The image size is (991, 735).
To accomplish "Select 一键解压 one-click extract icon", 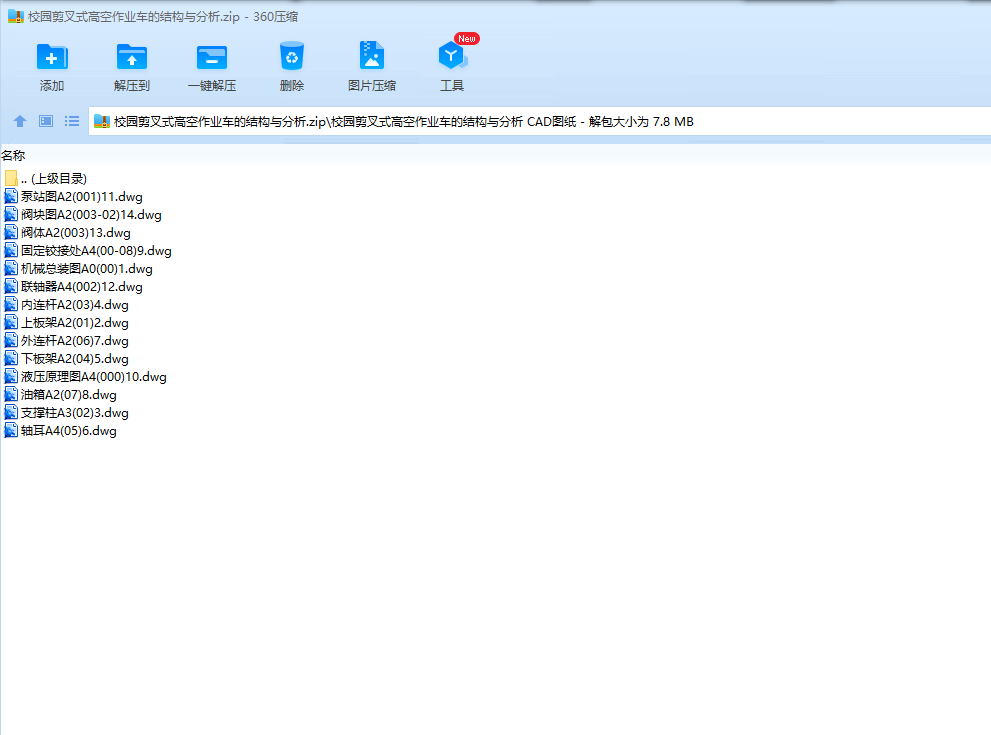I will coord(212,57).
